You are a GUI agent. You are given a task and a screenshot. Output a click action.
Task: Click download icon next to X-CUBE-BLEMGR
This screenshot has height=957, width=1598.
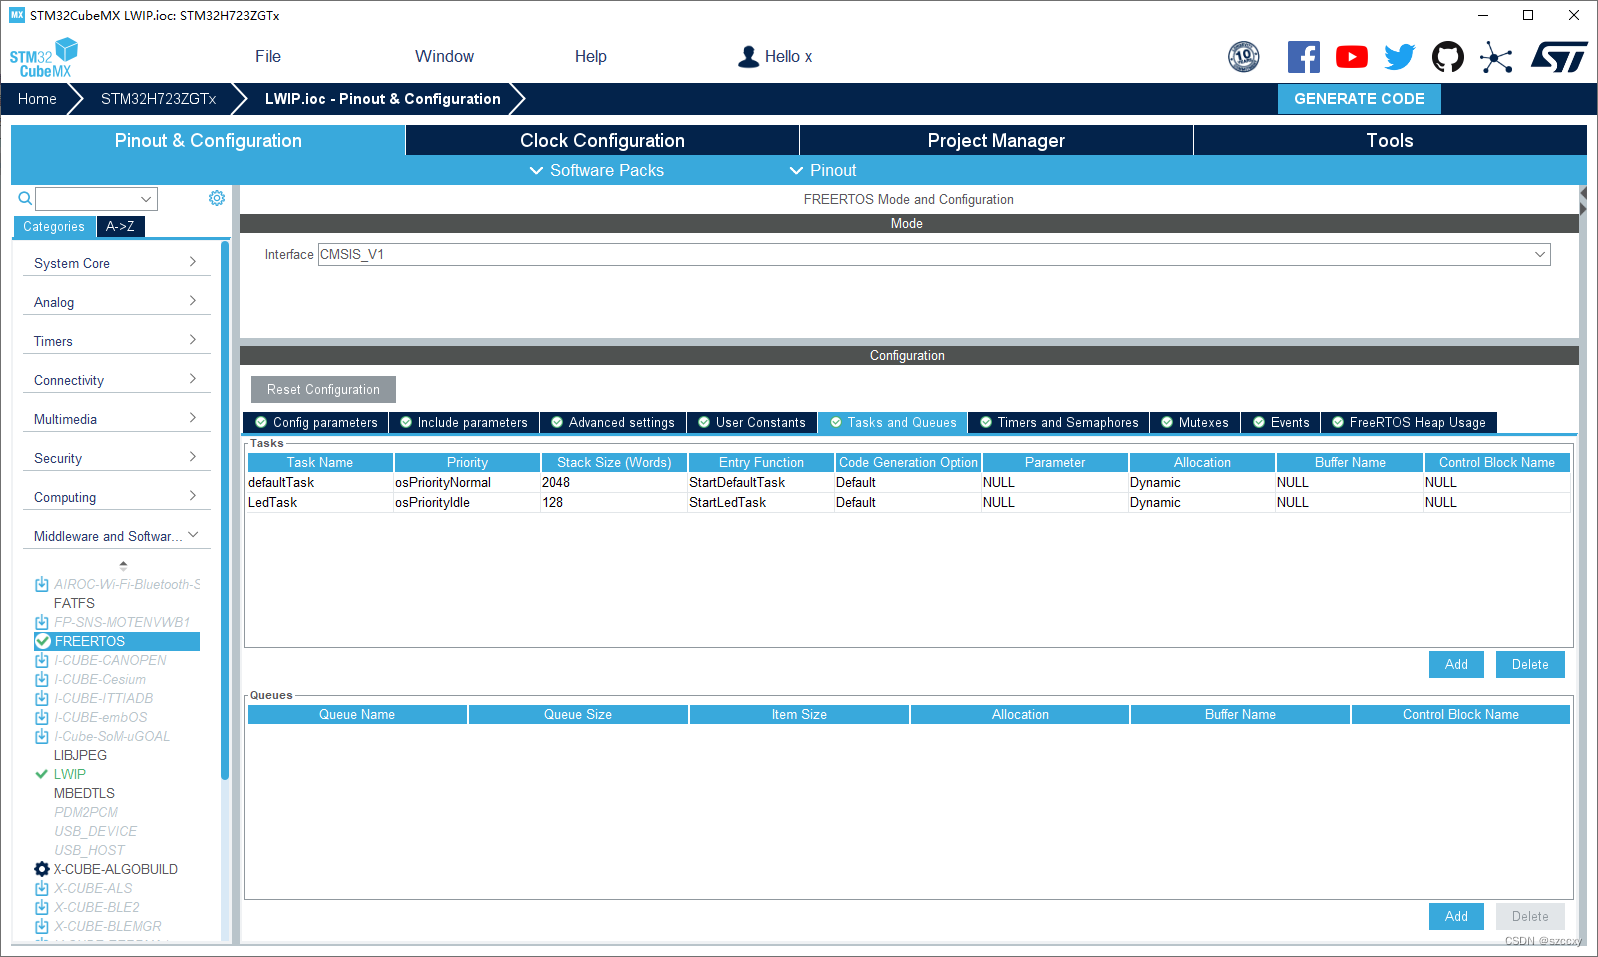click(42, 926)
